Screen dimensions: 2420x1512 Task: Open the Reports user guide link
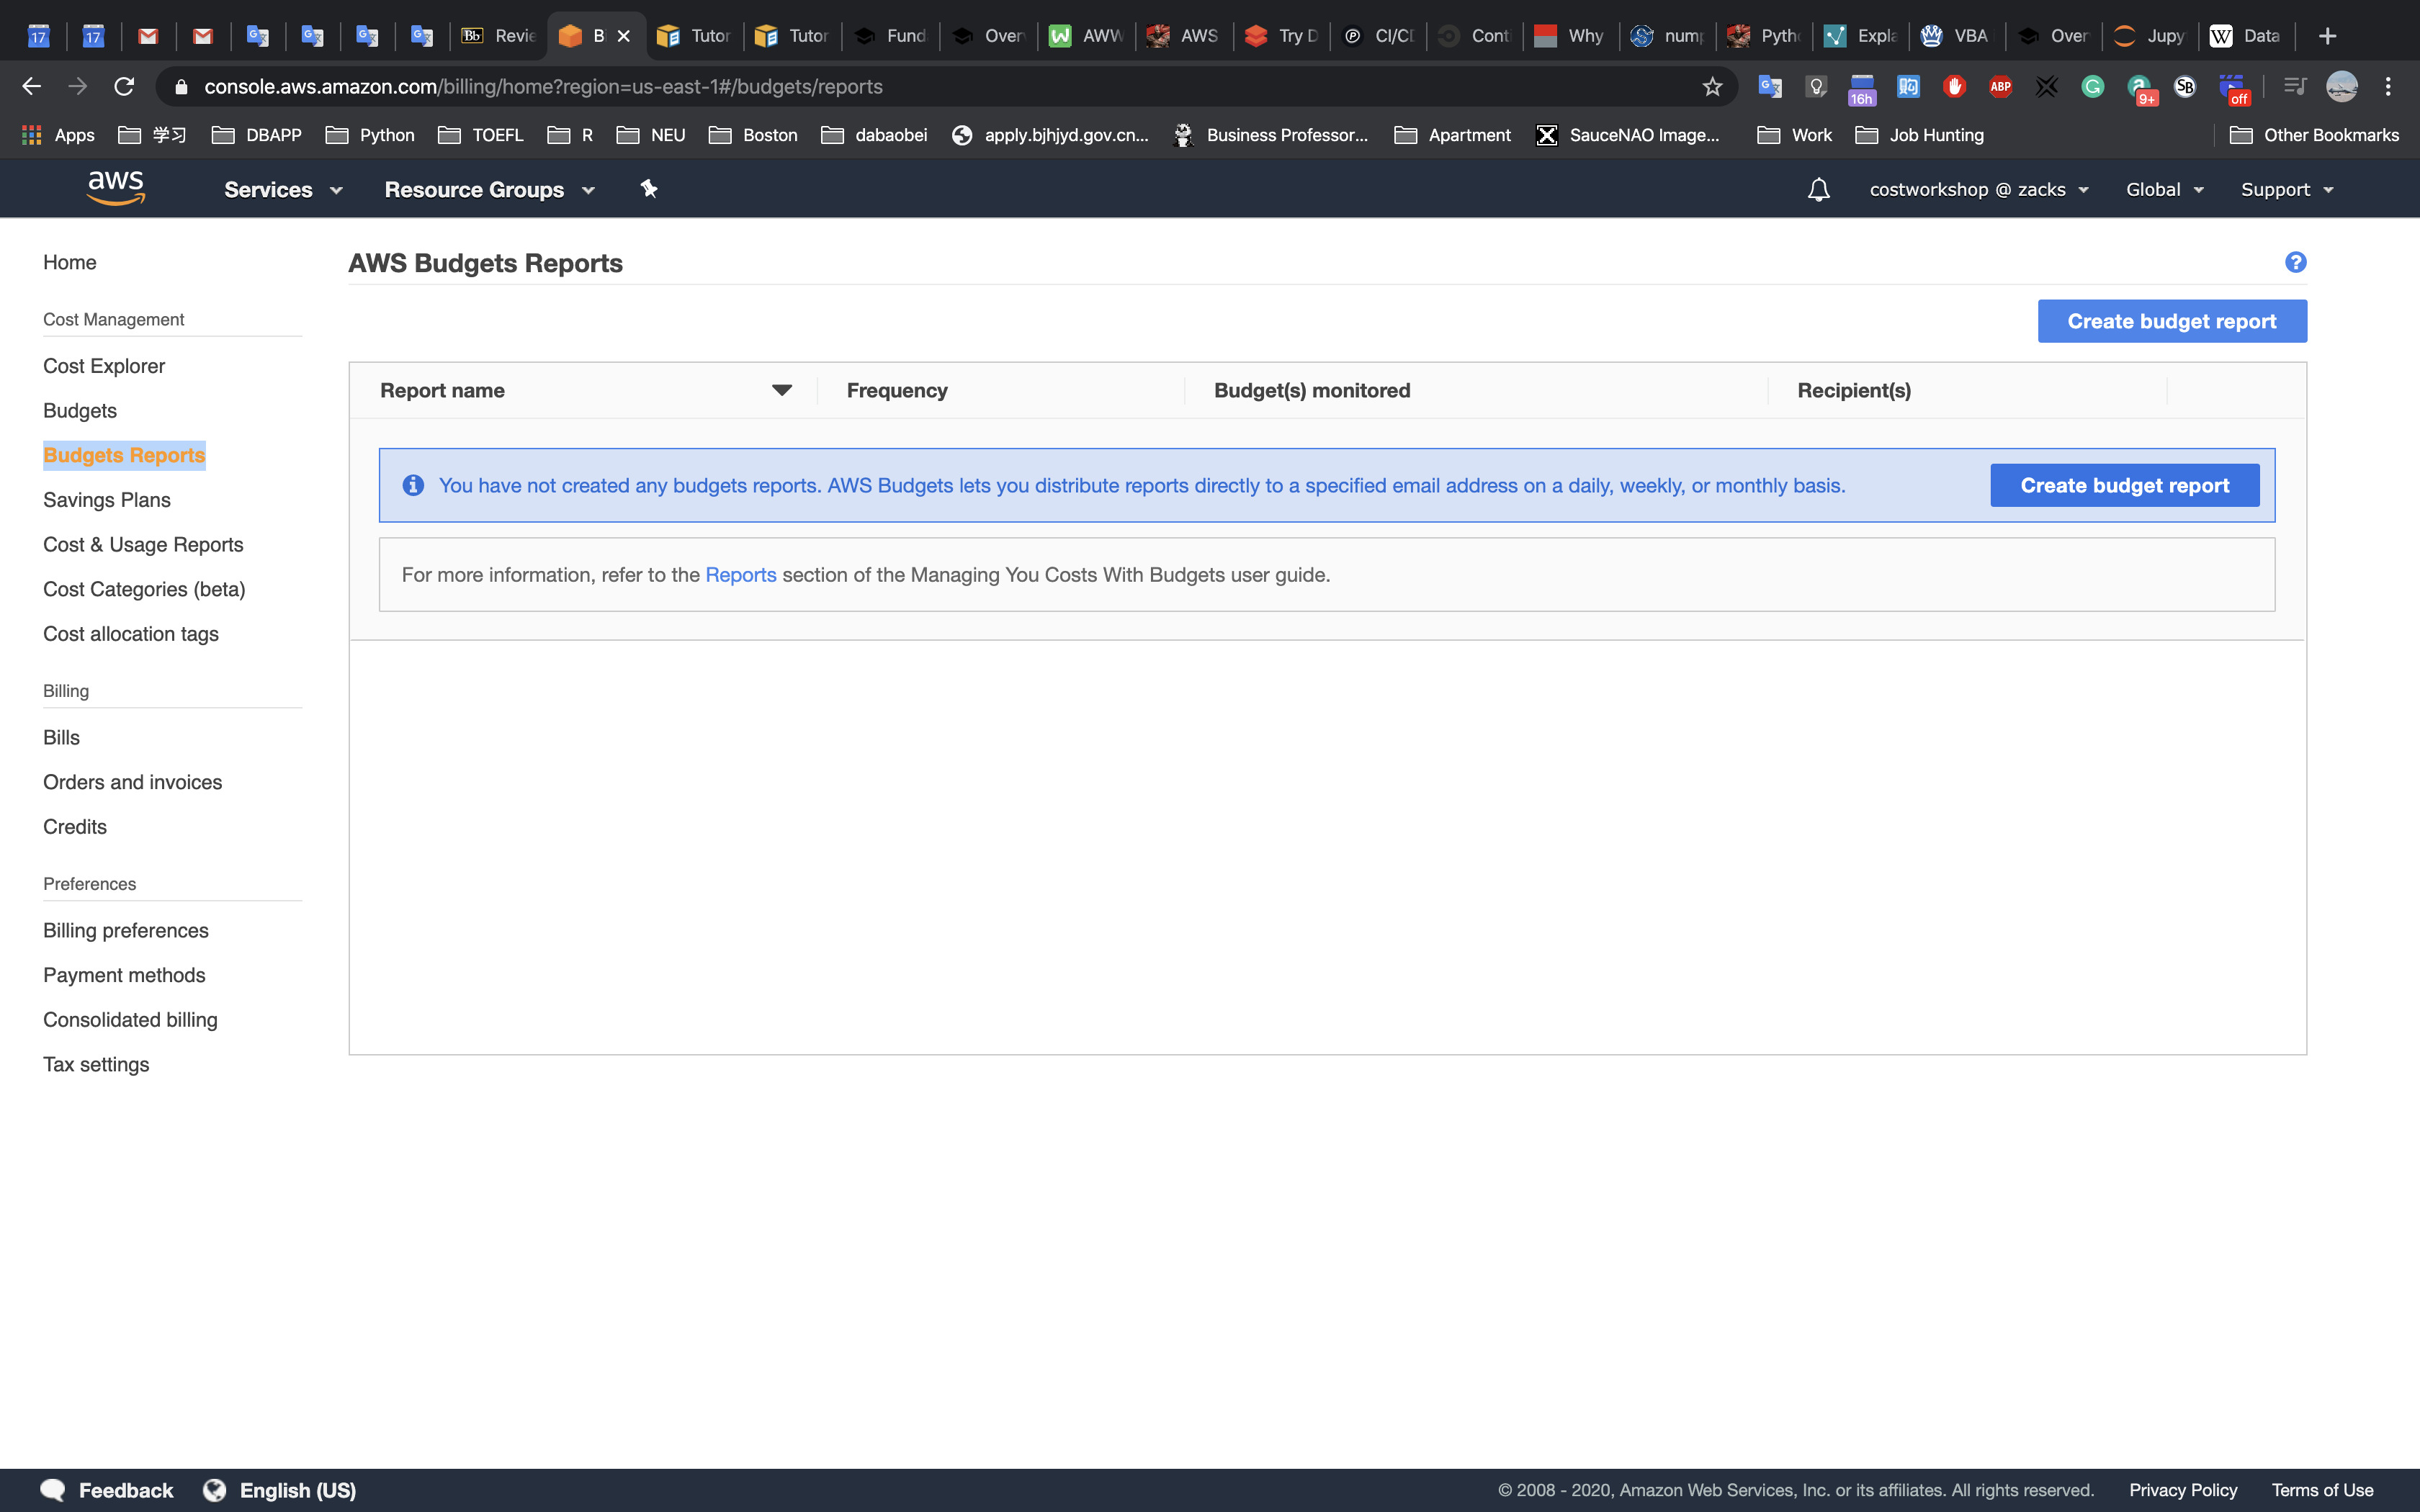pos(740,575)
